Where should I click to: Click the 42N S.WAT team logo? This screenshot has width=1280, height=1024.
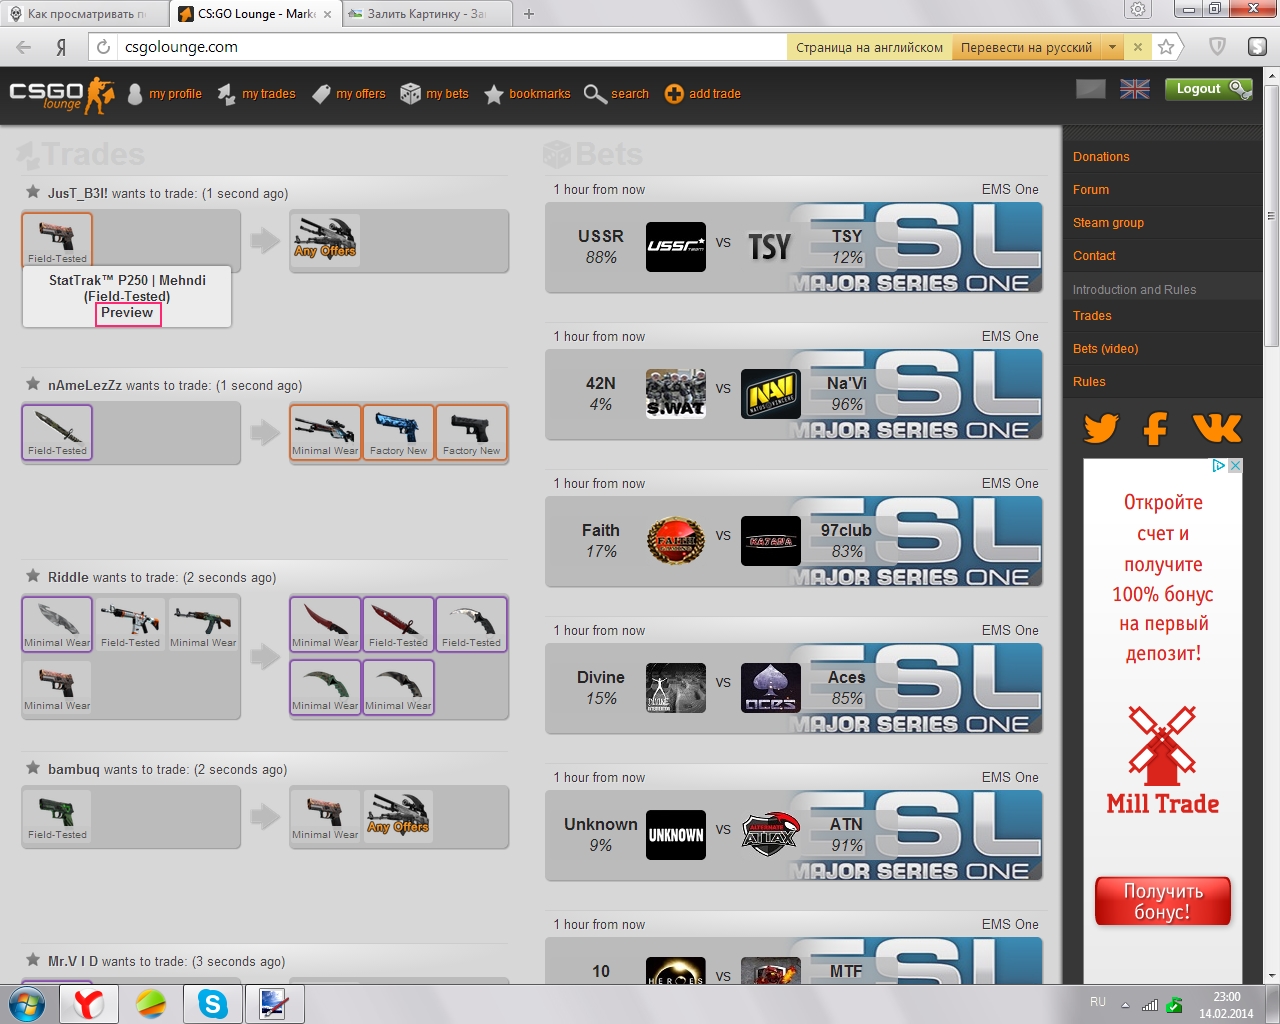pos(676,394)
